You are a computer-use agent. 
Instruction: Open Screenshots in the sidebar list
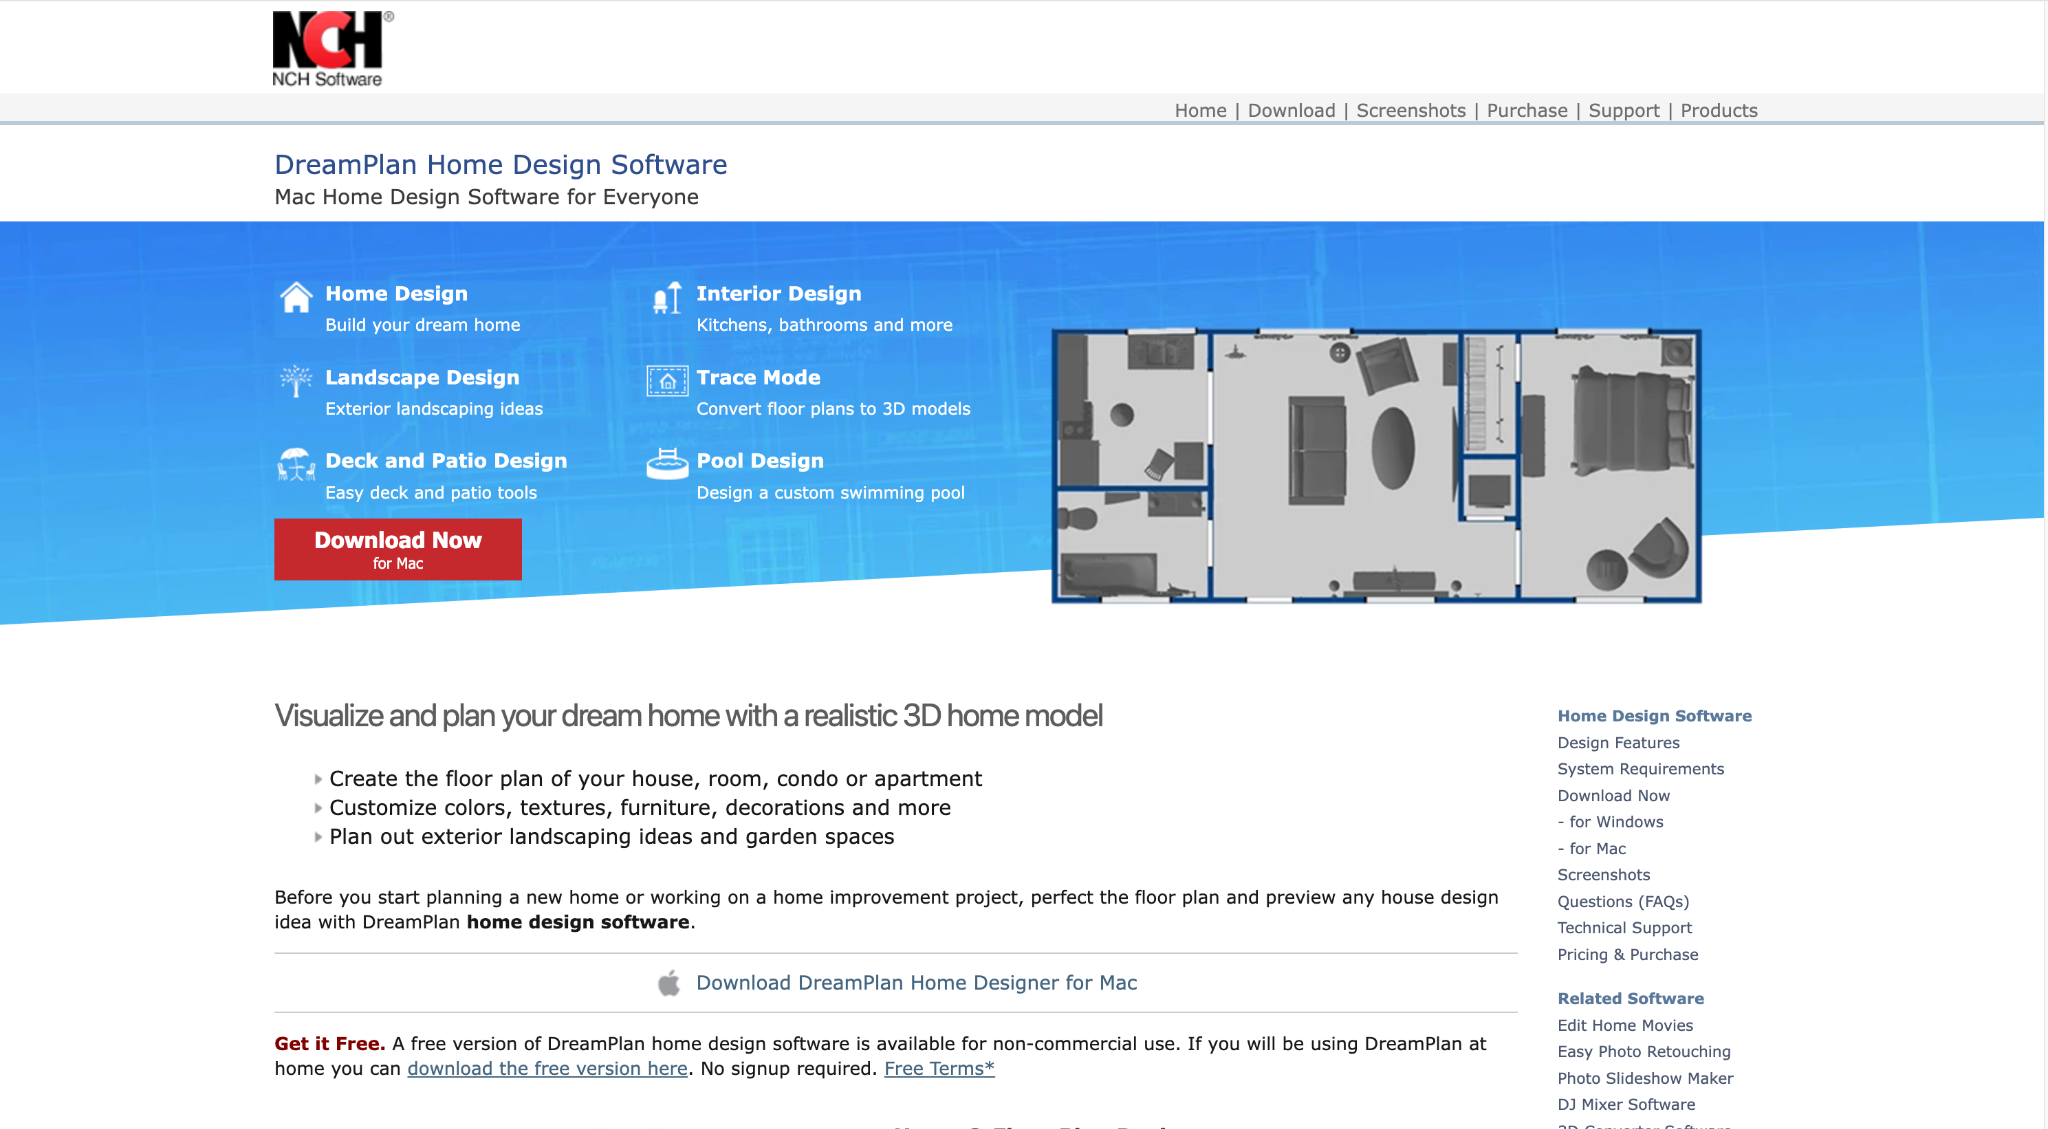coord(1603,875)
